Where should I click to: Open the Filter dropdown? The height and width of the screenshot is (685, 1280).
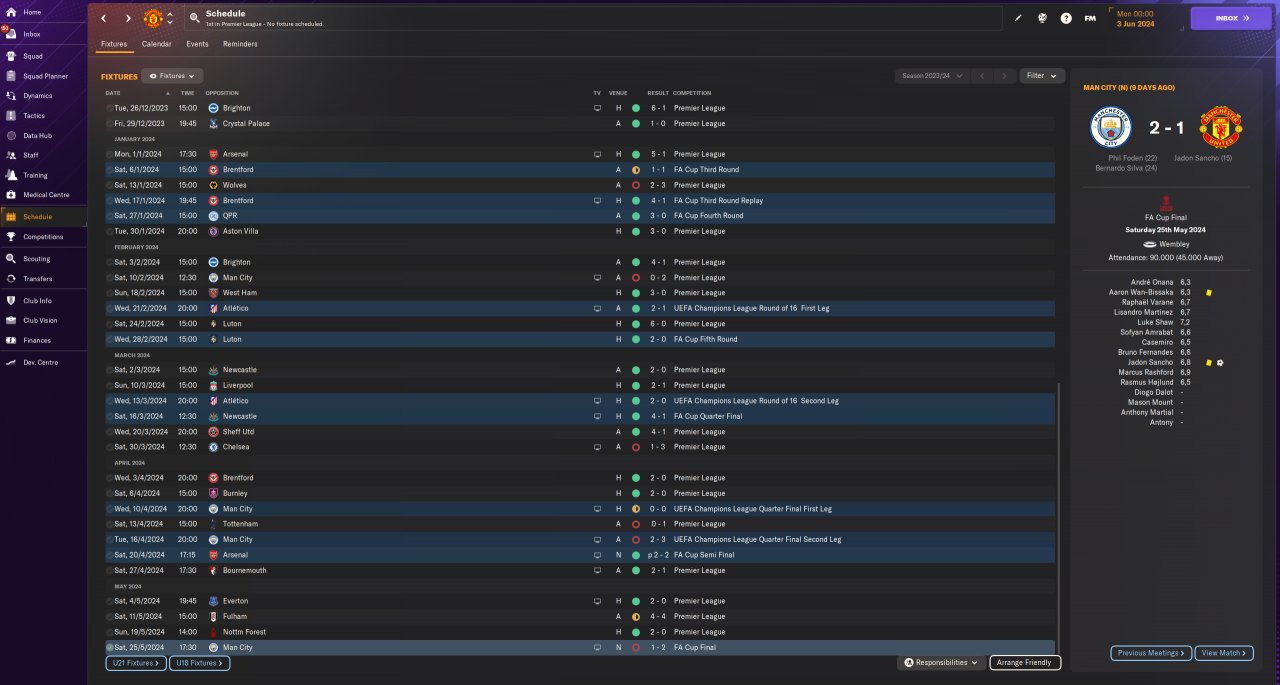[x=1042, y=76]
